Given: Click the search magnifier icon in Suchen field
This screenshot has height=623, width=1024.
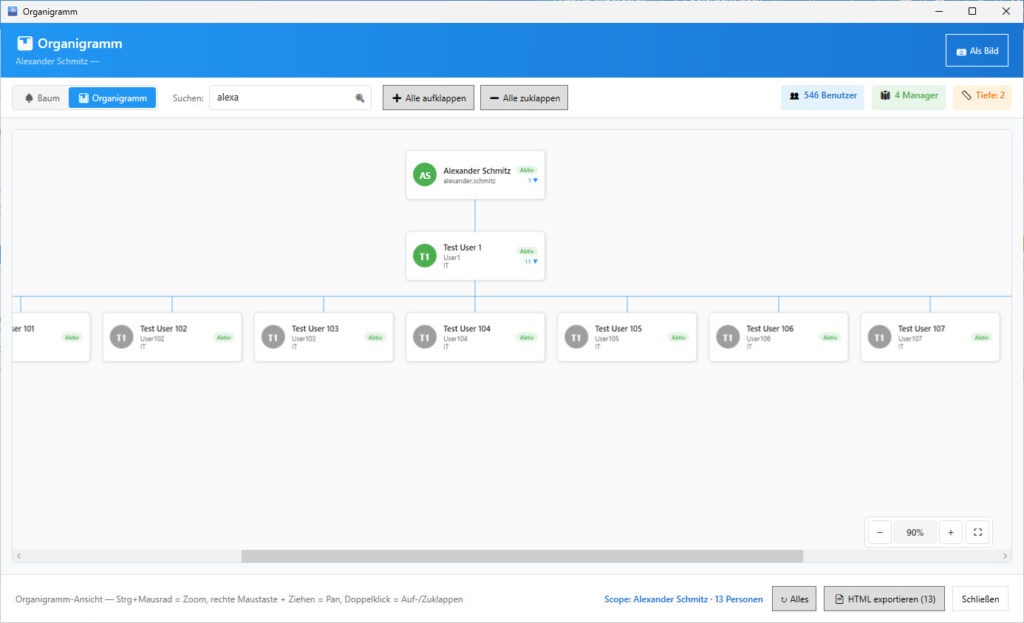Looking at the screenshot, I should [x=360, y=98].
